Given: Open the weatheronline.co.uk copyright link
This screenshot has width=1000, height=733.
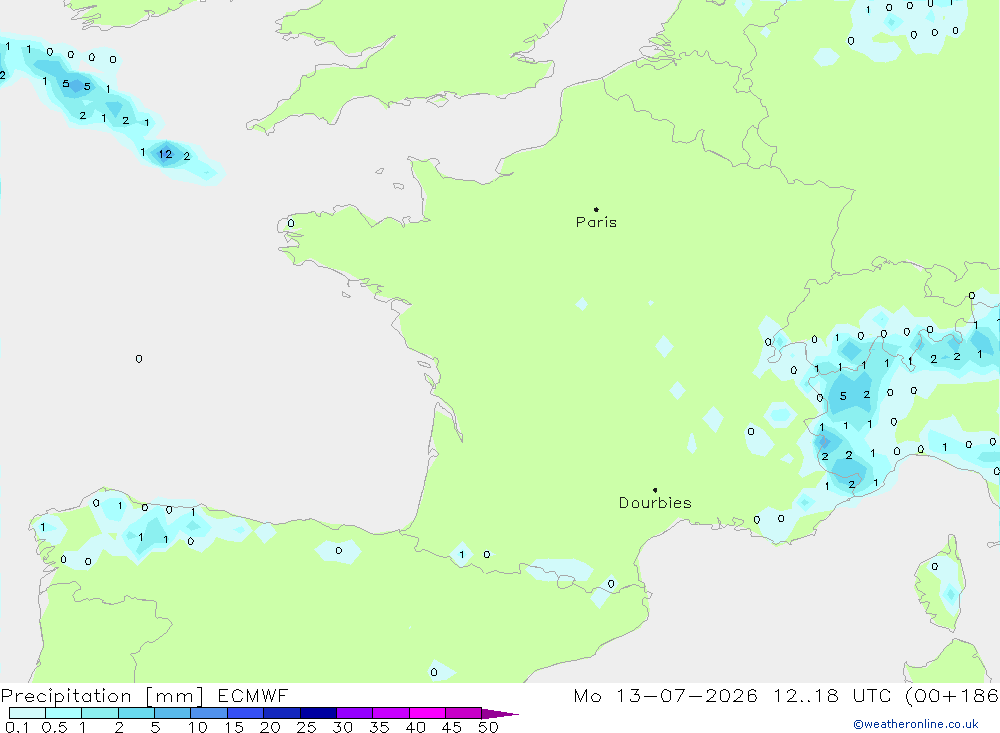Looking at the screenshot, I should pos(916,724).
